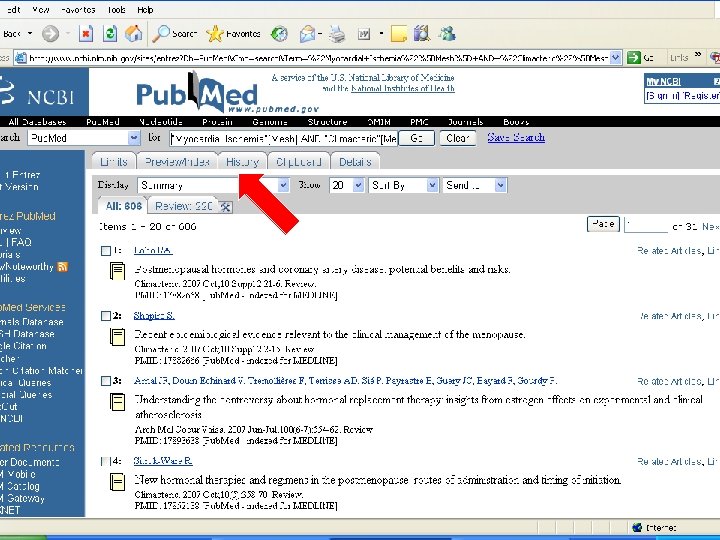Open the Limits tab

pos(114,162)
